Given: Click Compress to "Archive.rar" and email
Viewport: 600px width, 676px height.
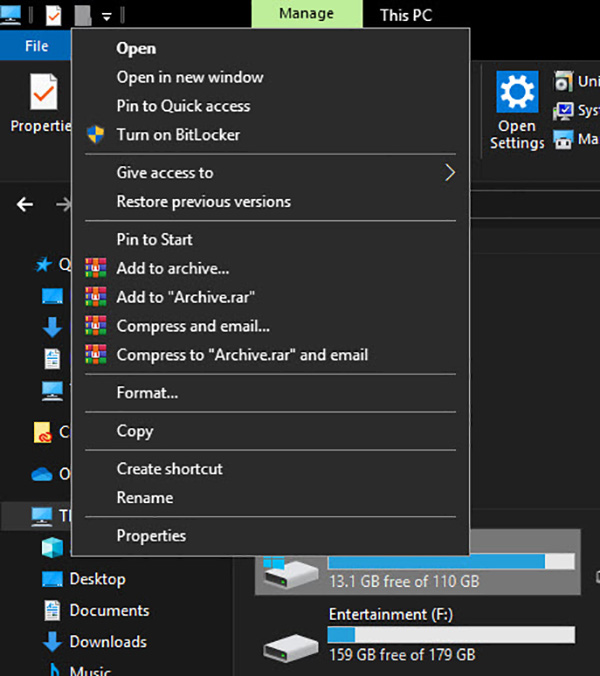Looking at the screenshot, I should 242,355.
